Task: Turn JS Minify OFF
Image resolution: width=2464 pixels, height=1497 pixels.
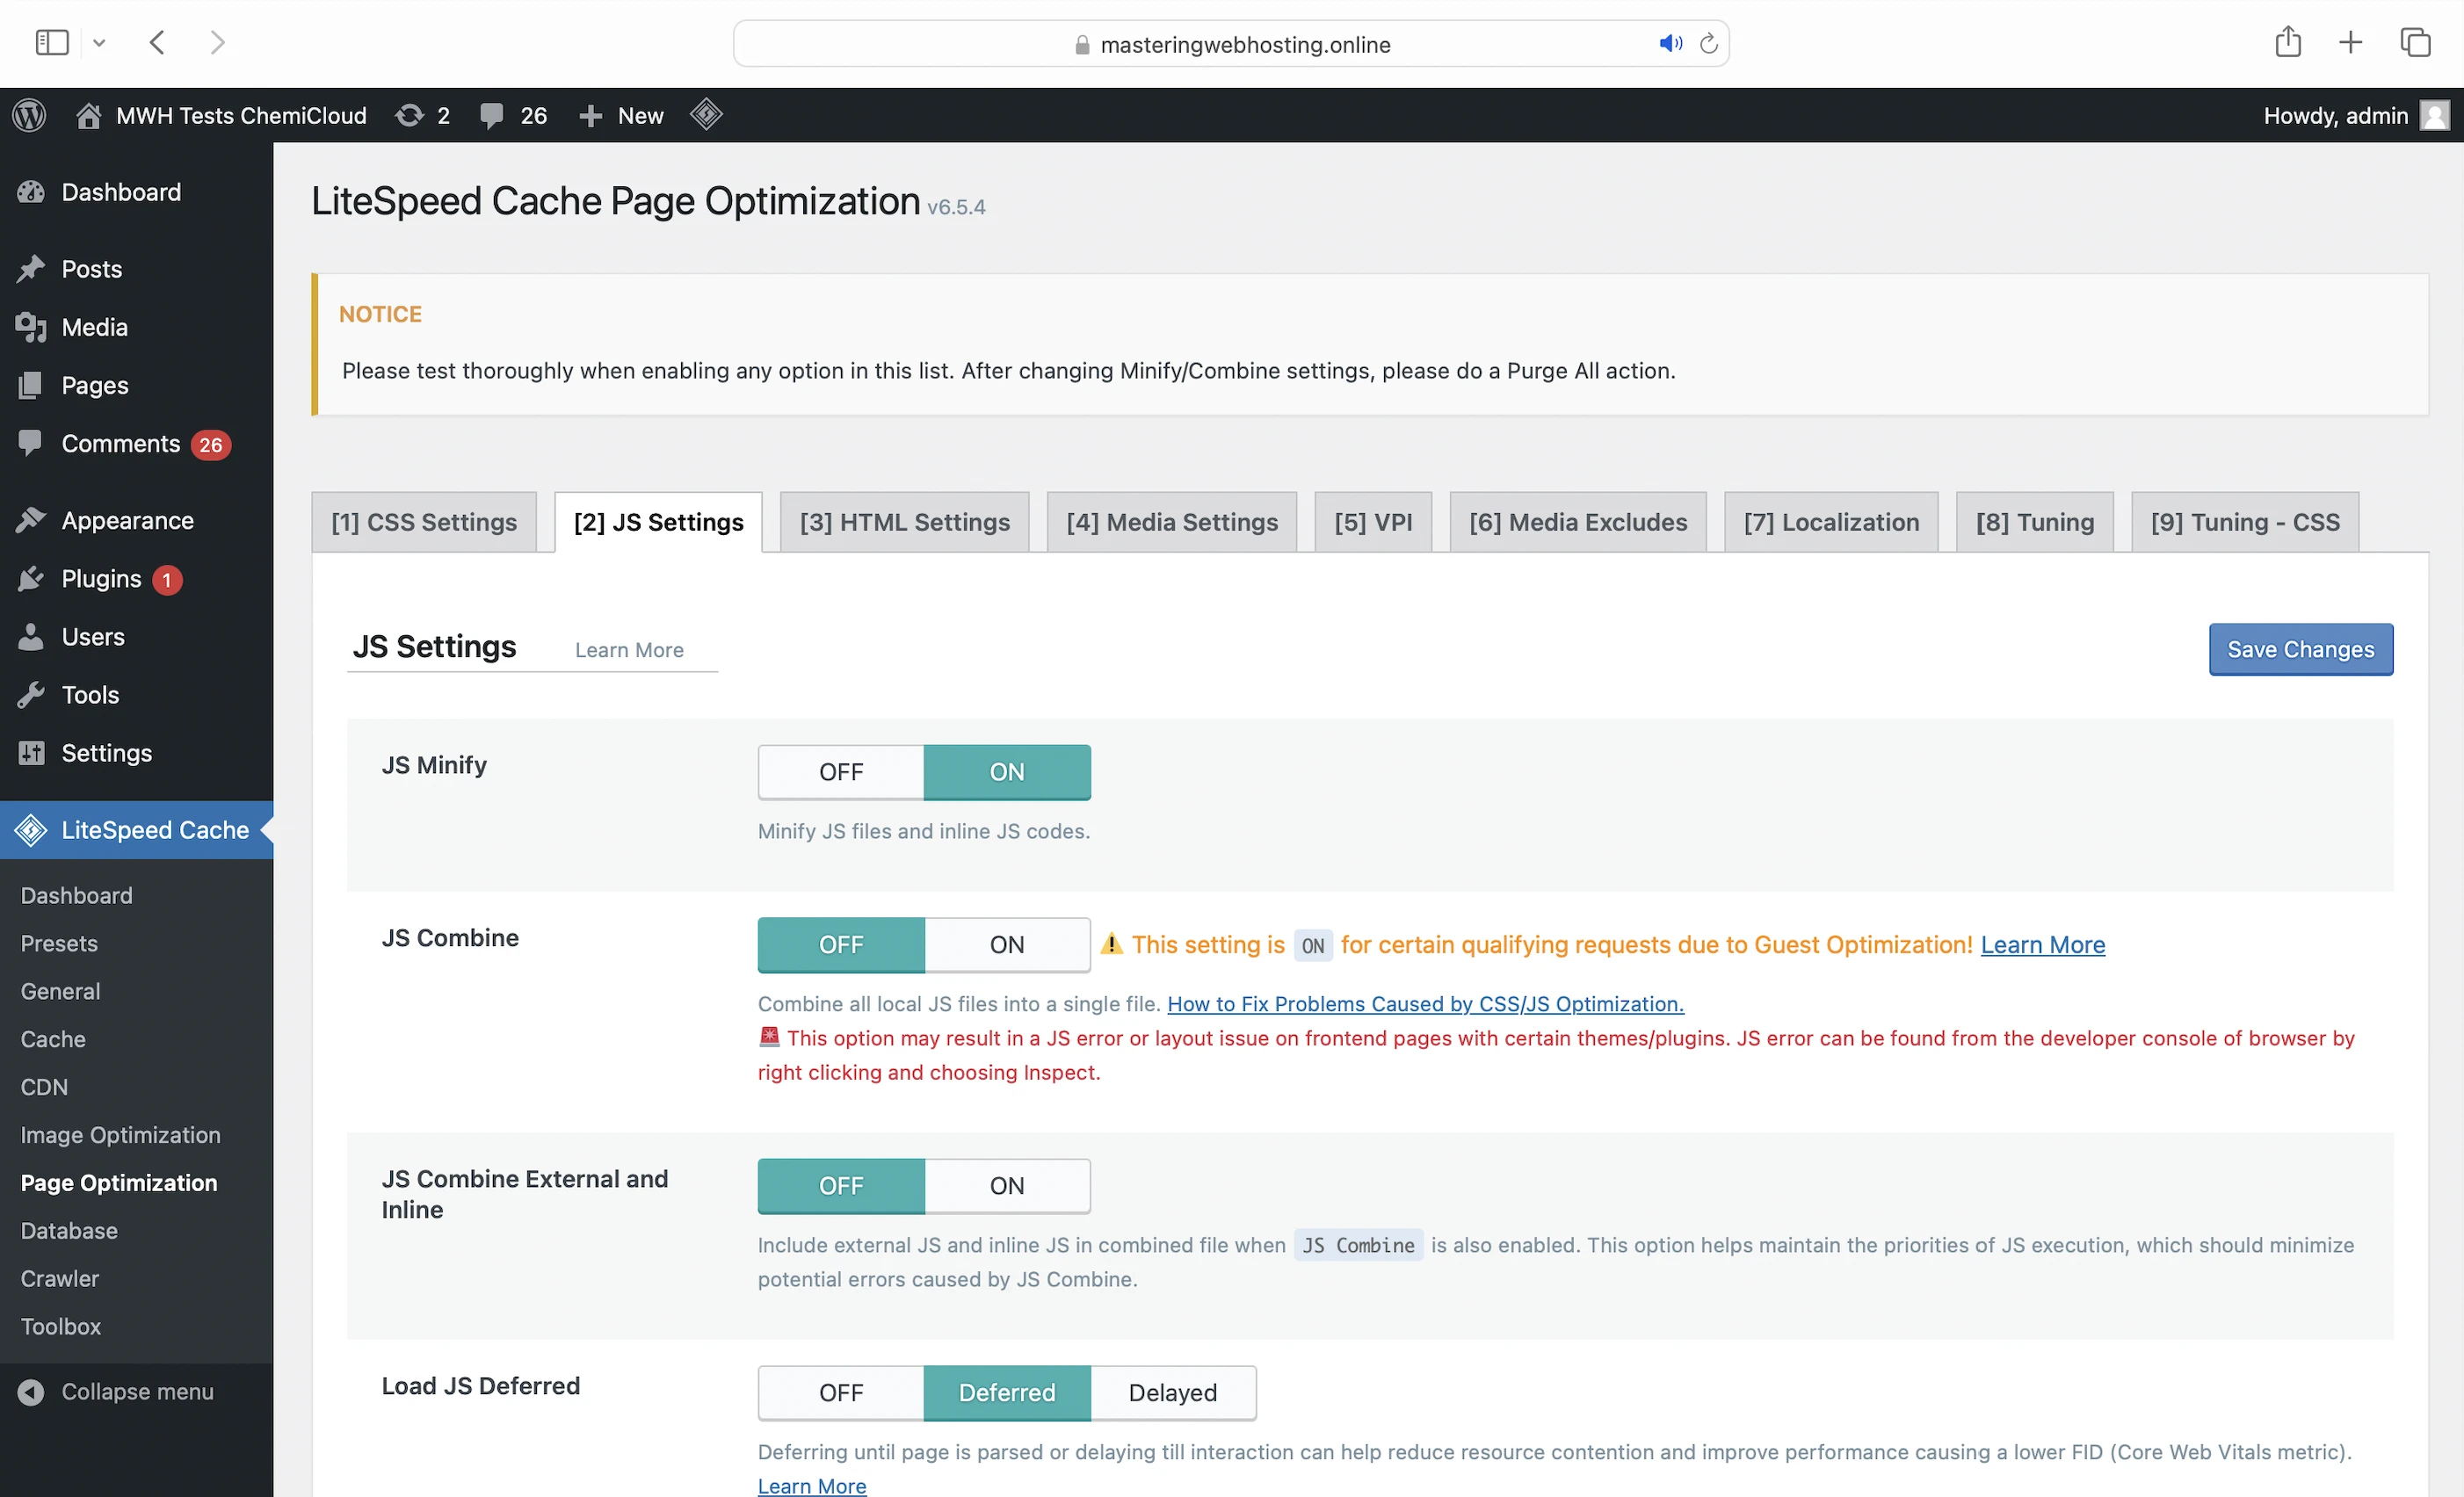Action: tap(840, 772)
